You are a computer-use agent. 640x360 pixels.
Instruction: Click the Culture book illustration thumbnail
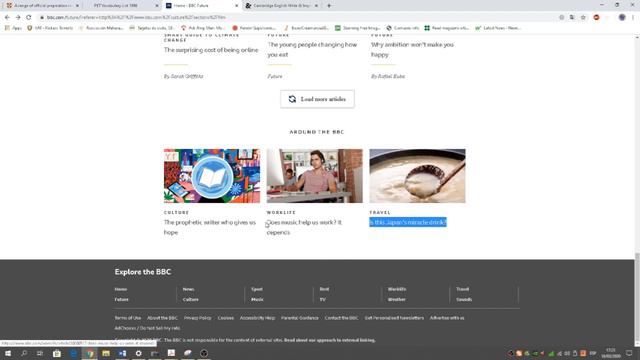[212, 176]
